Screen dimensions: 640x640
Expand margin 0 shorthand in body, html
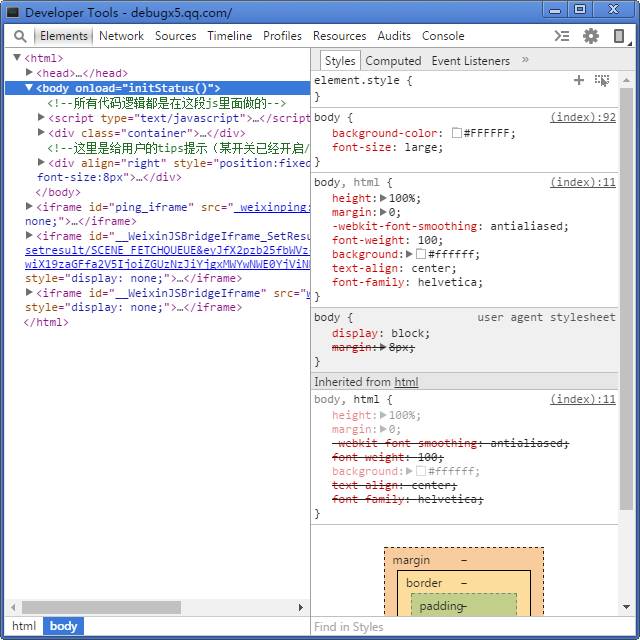coord(383,212)
